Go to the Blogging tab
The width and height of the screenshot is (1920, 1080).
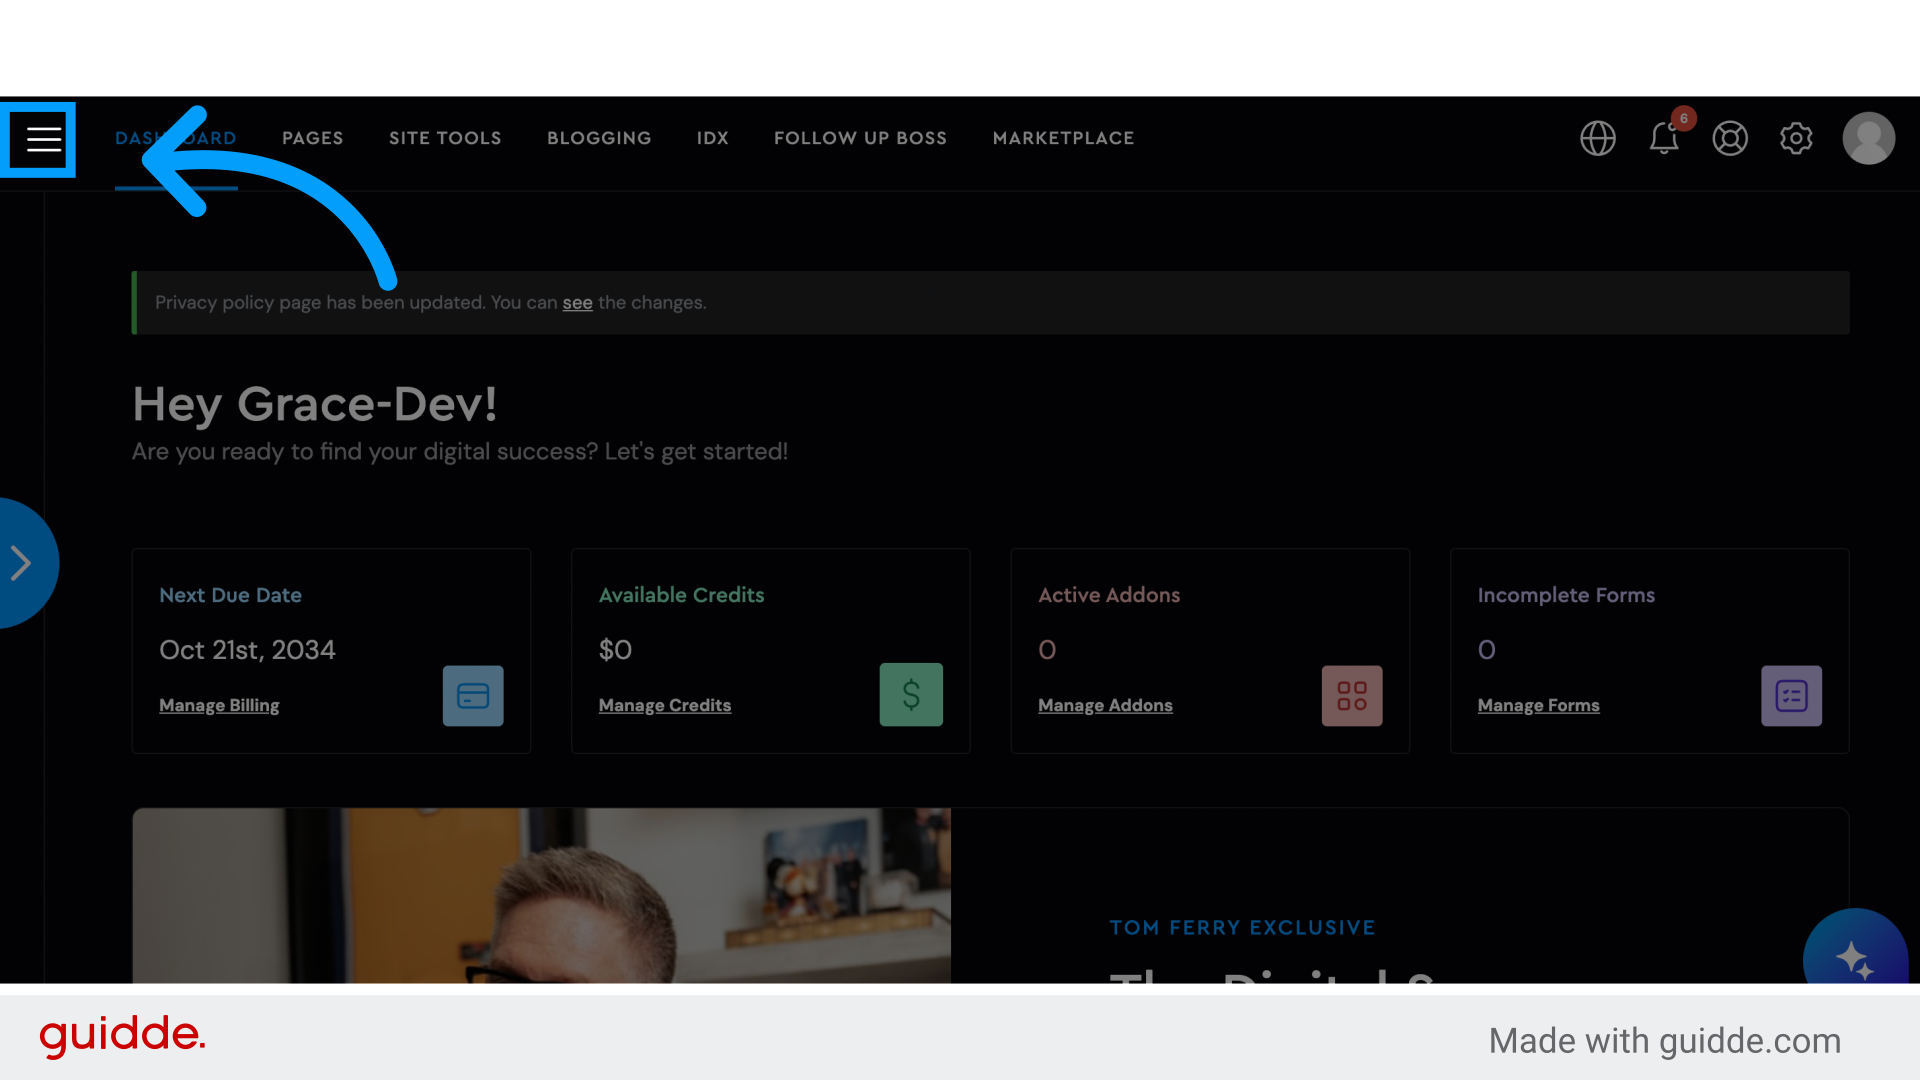599,138
